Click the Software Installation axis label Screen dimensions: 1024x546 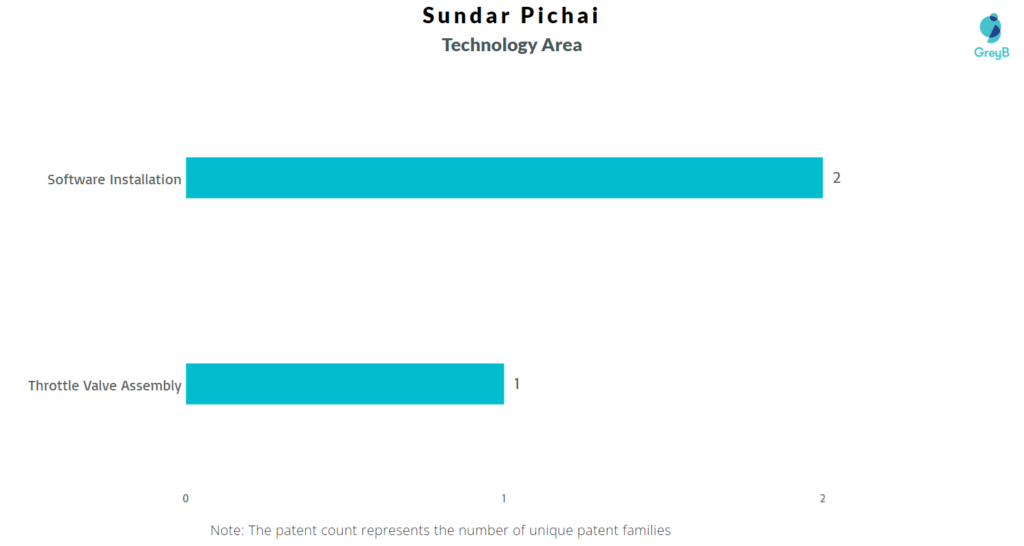click(x=114, y=180)
